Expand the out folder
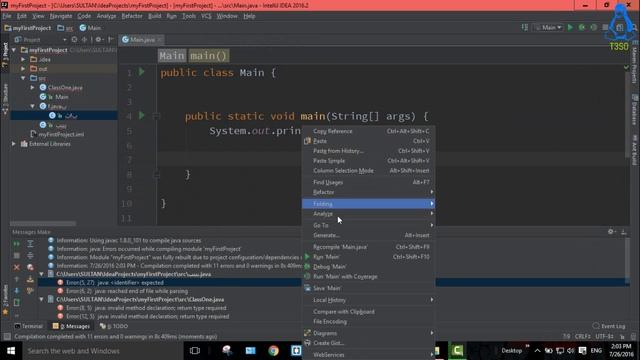This screenshot has height=360, width=640. pyautogui.click(x=23, y=69)
